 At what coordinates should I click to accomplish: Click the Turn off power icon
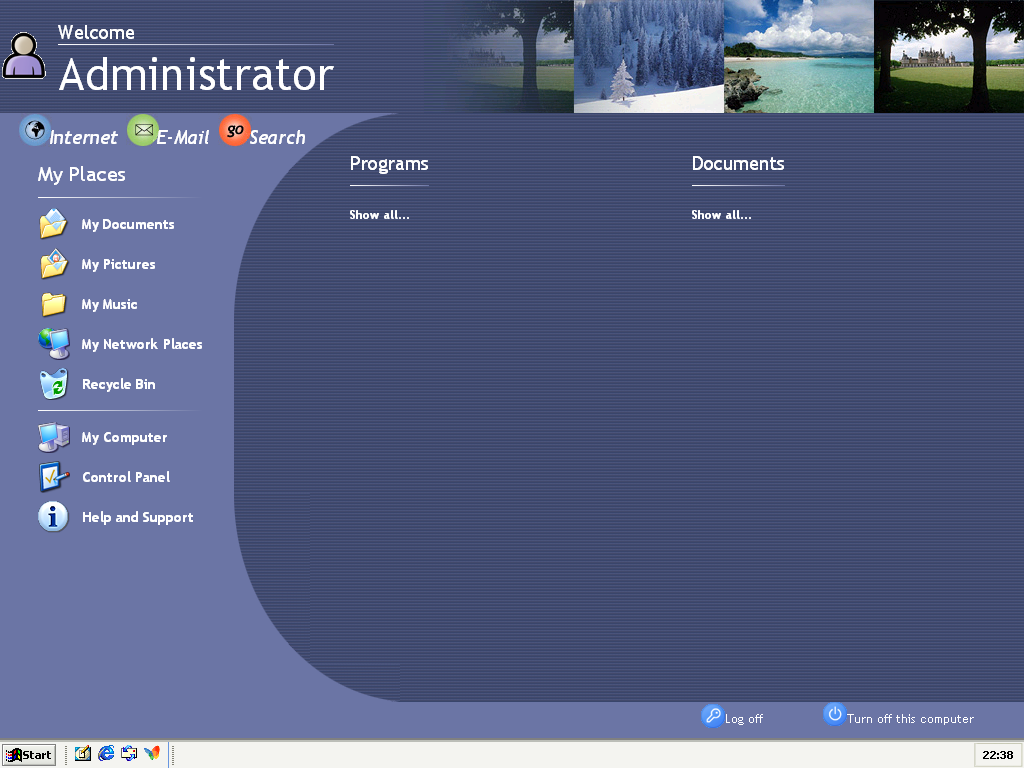click(x=835, y=714)
